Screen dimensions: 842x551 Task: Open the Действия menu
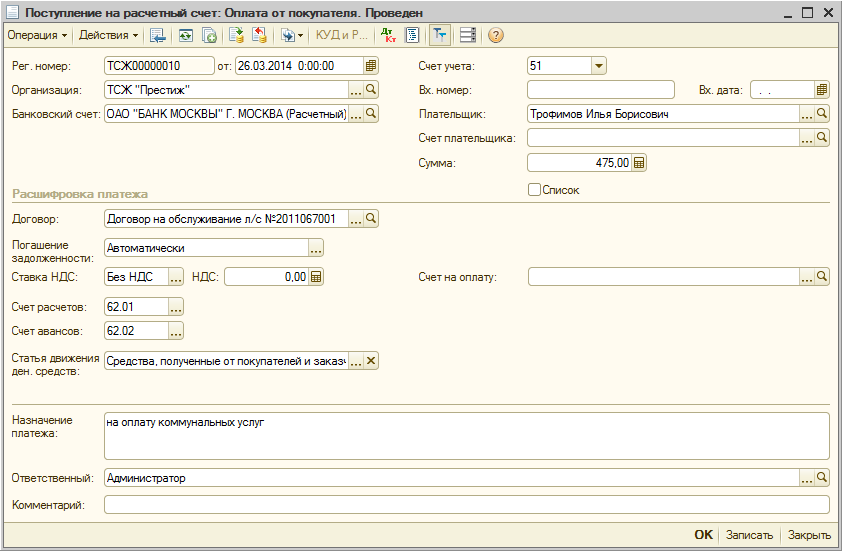[108, 35]
